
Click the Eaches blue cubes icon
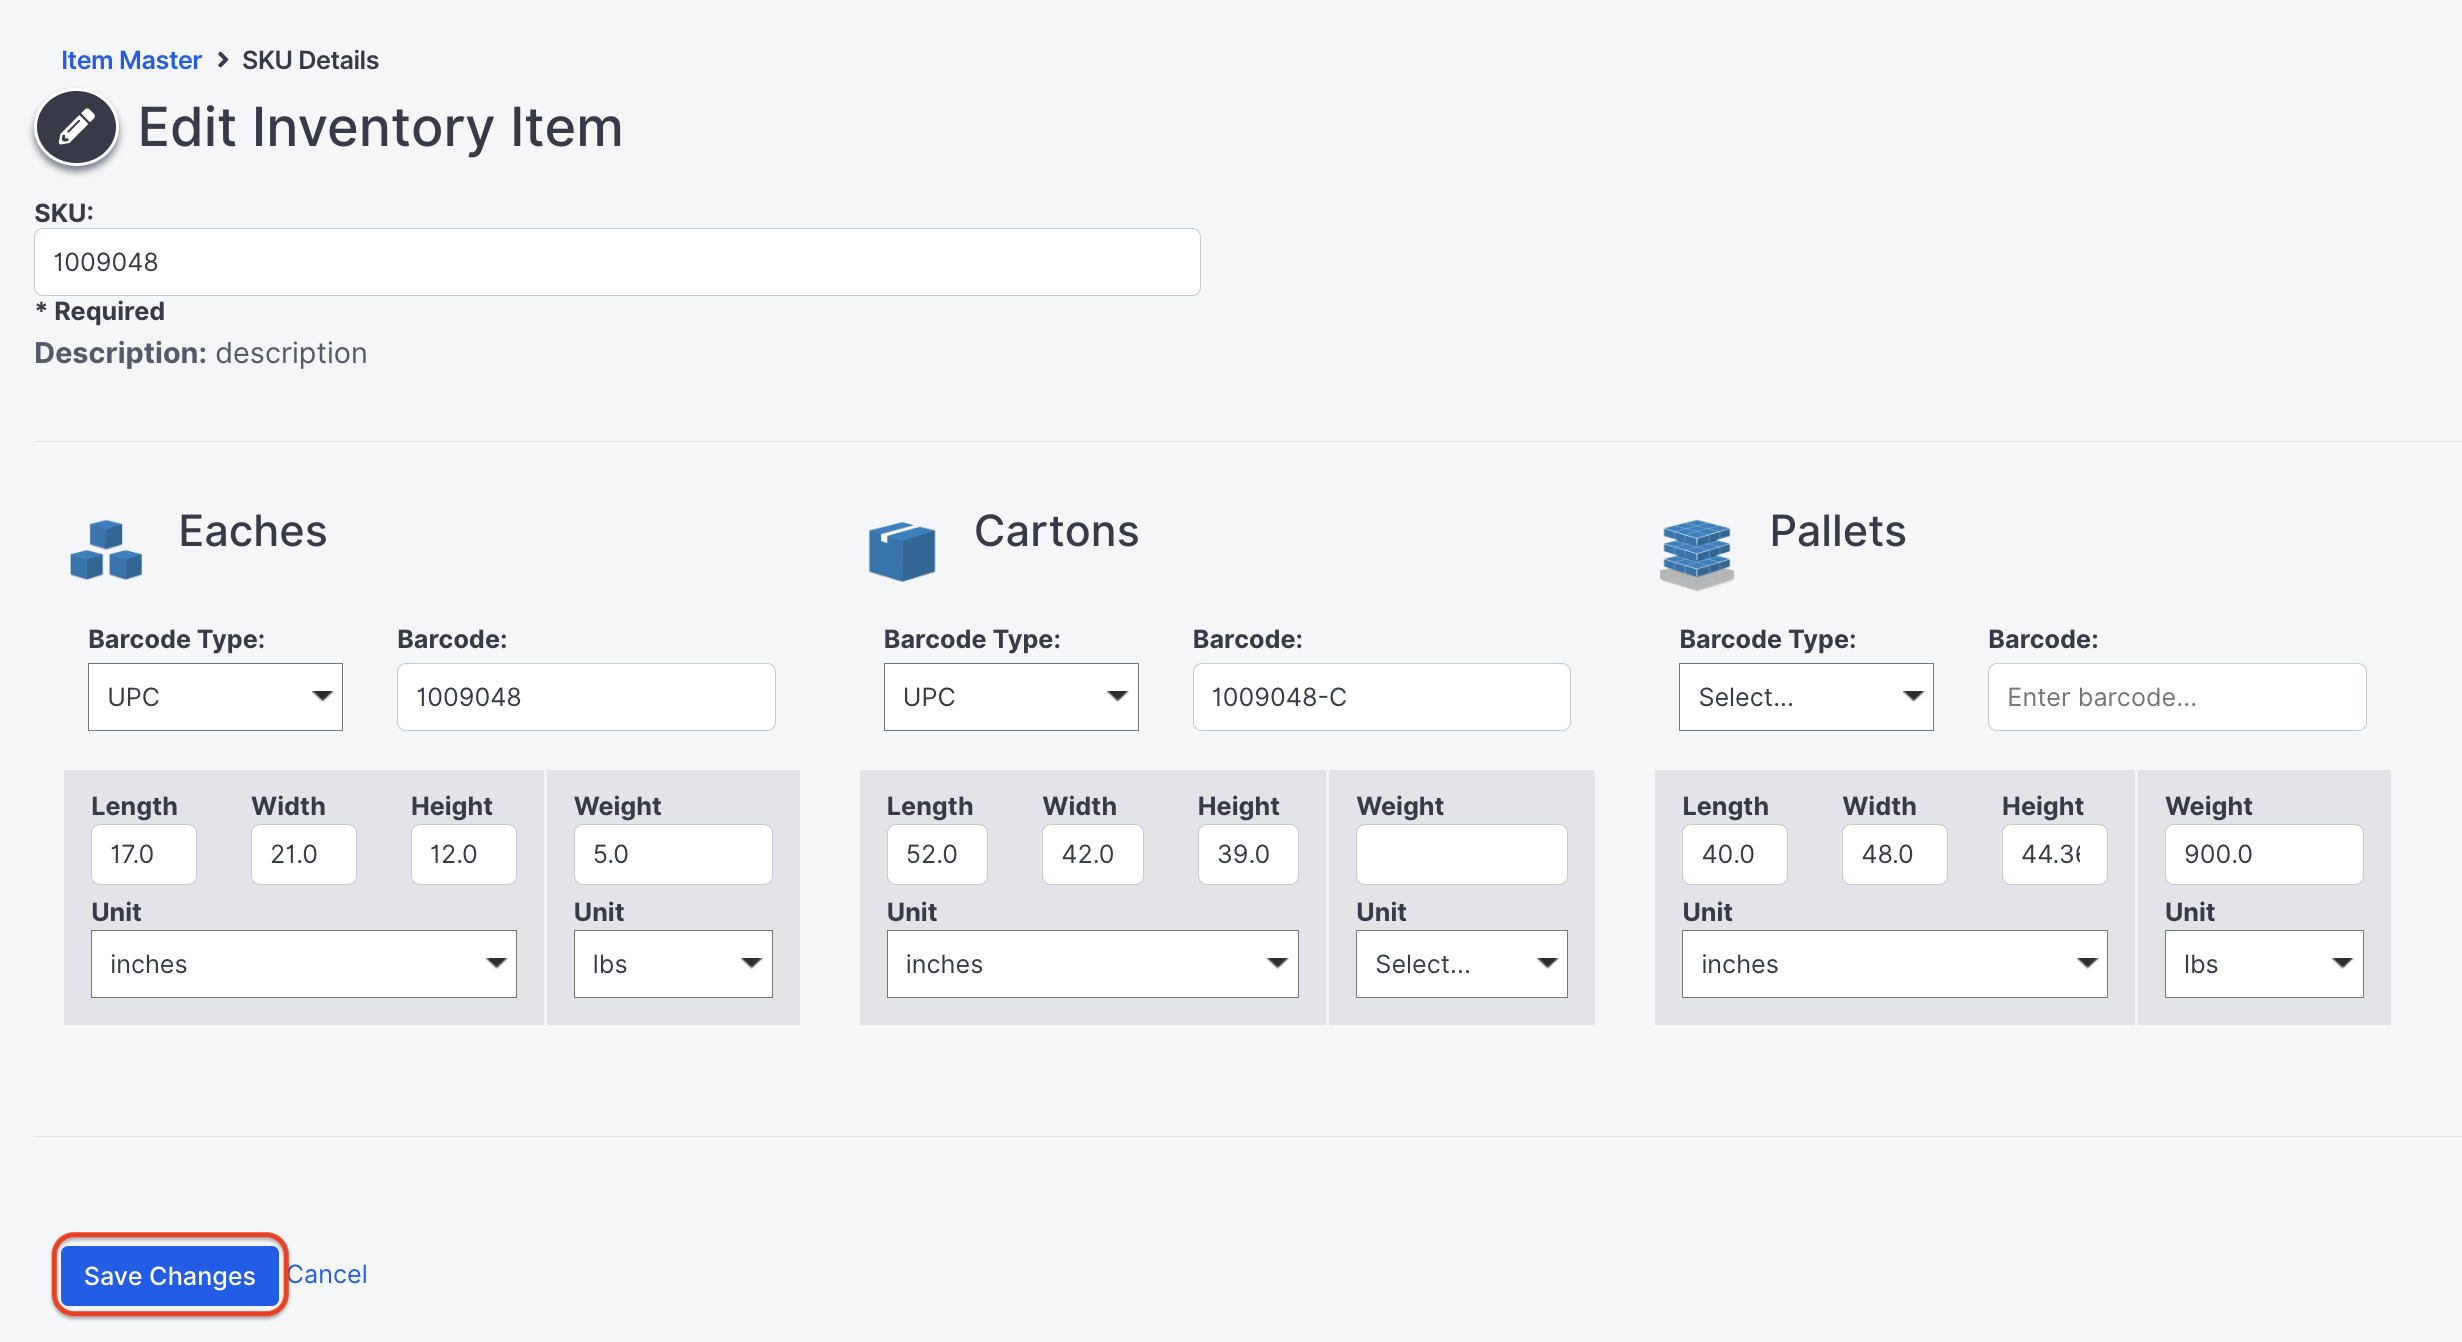pyautogui.click(x=106, y=549)
